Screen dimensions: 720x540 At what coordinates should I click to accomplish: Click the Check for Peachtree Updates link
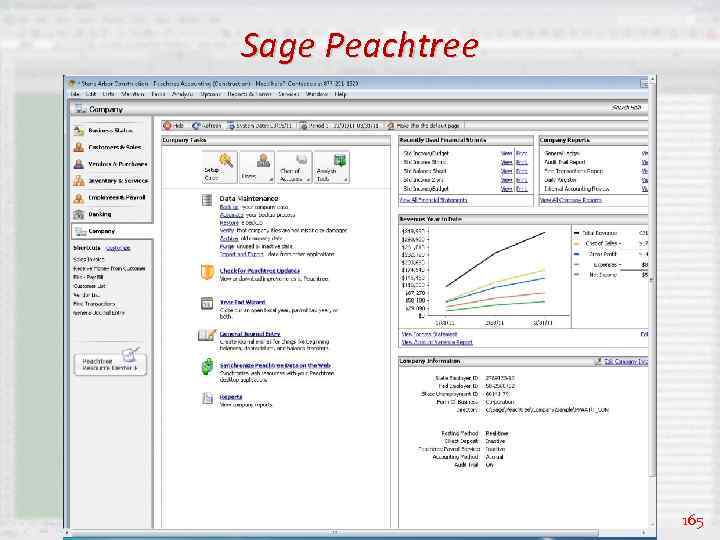[259, 271]
